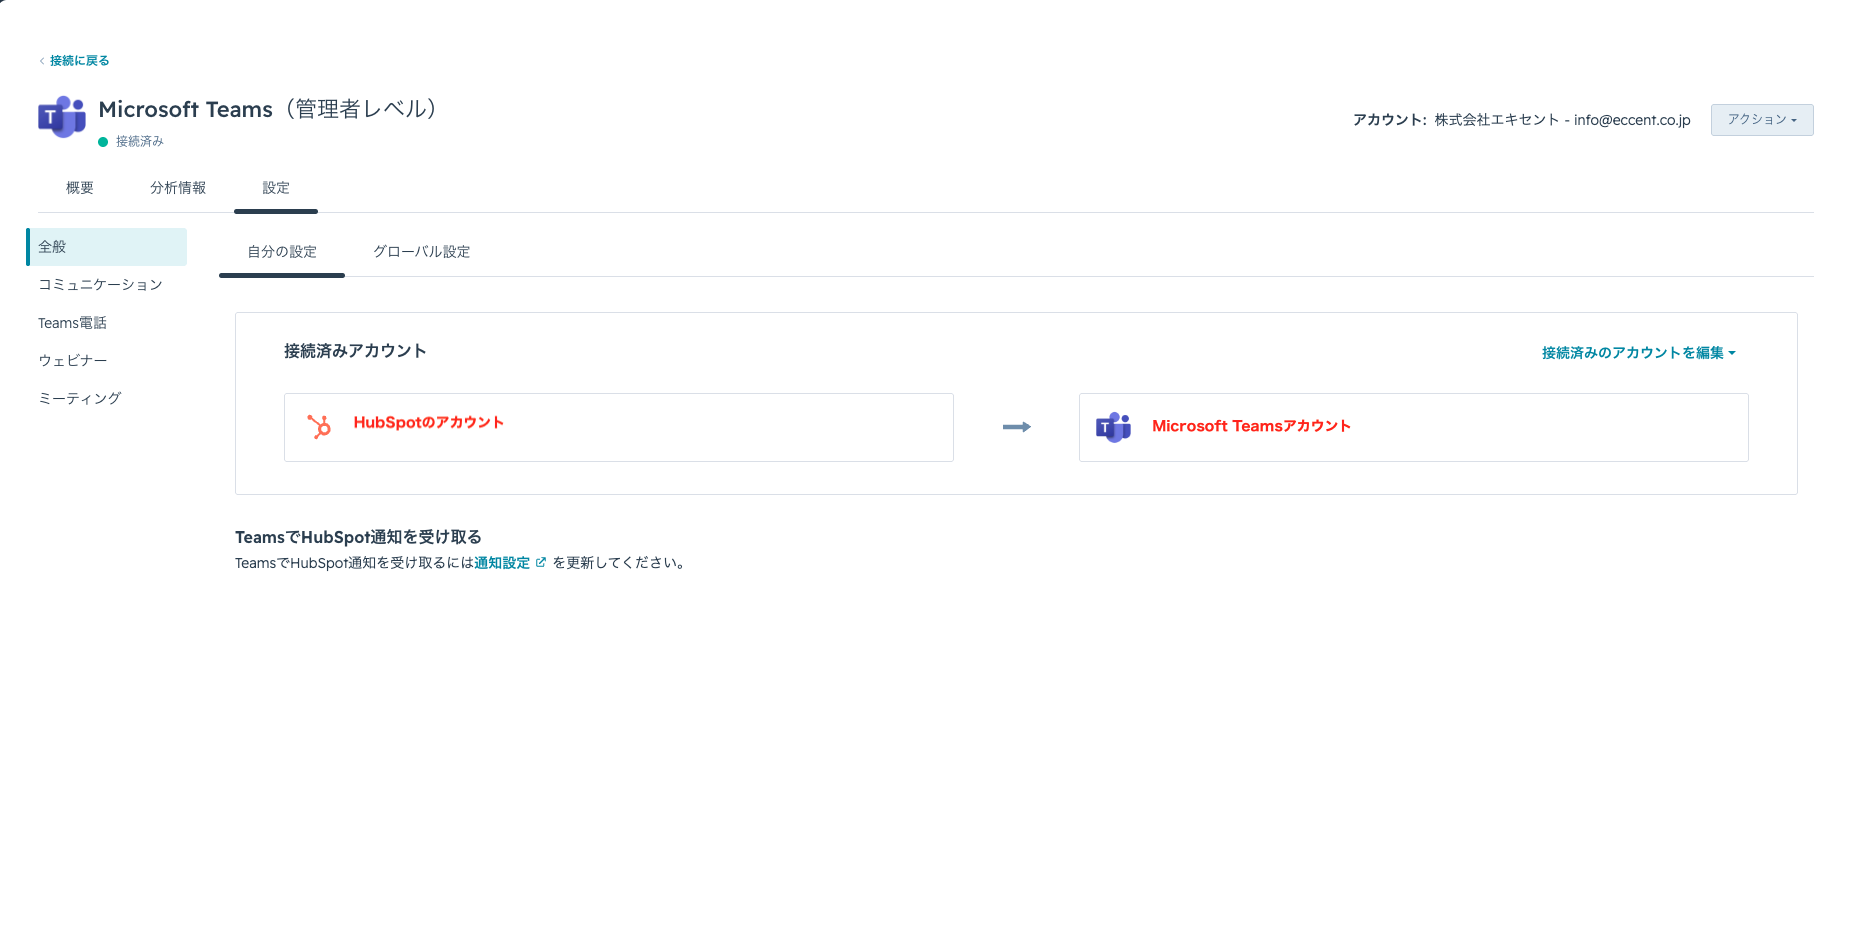Open コミュニケーション settings in sidebar

pos(107,285)
